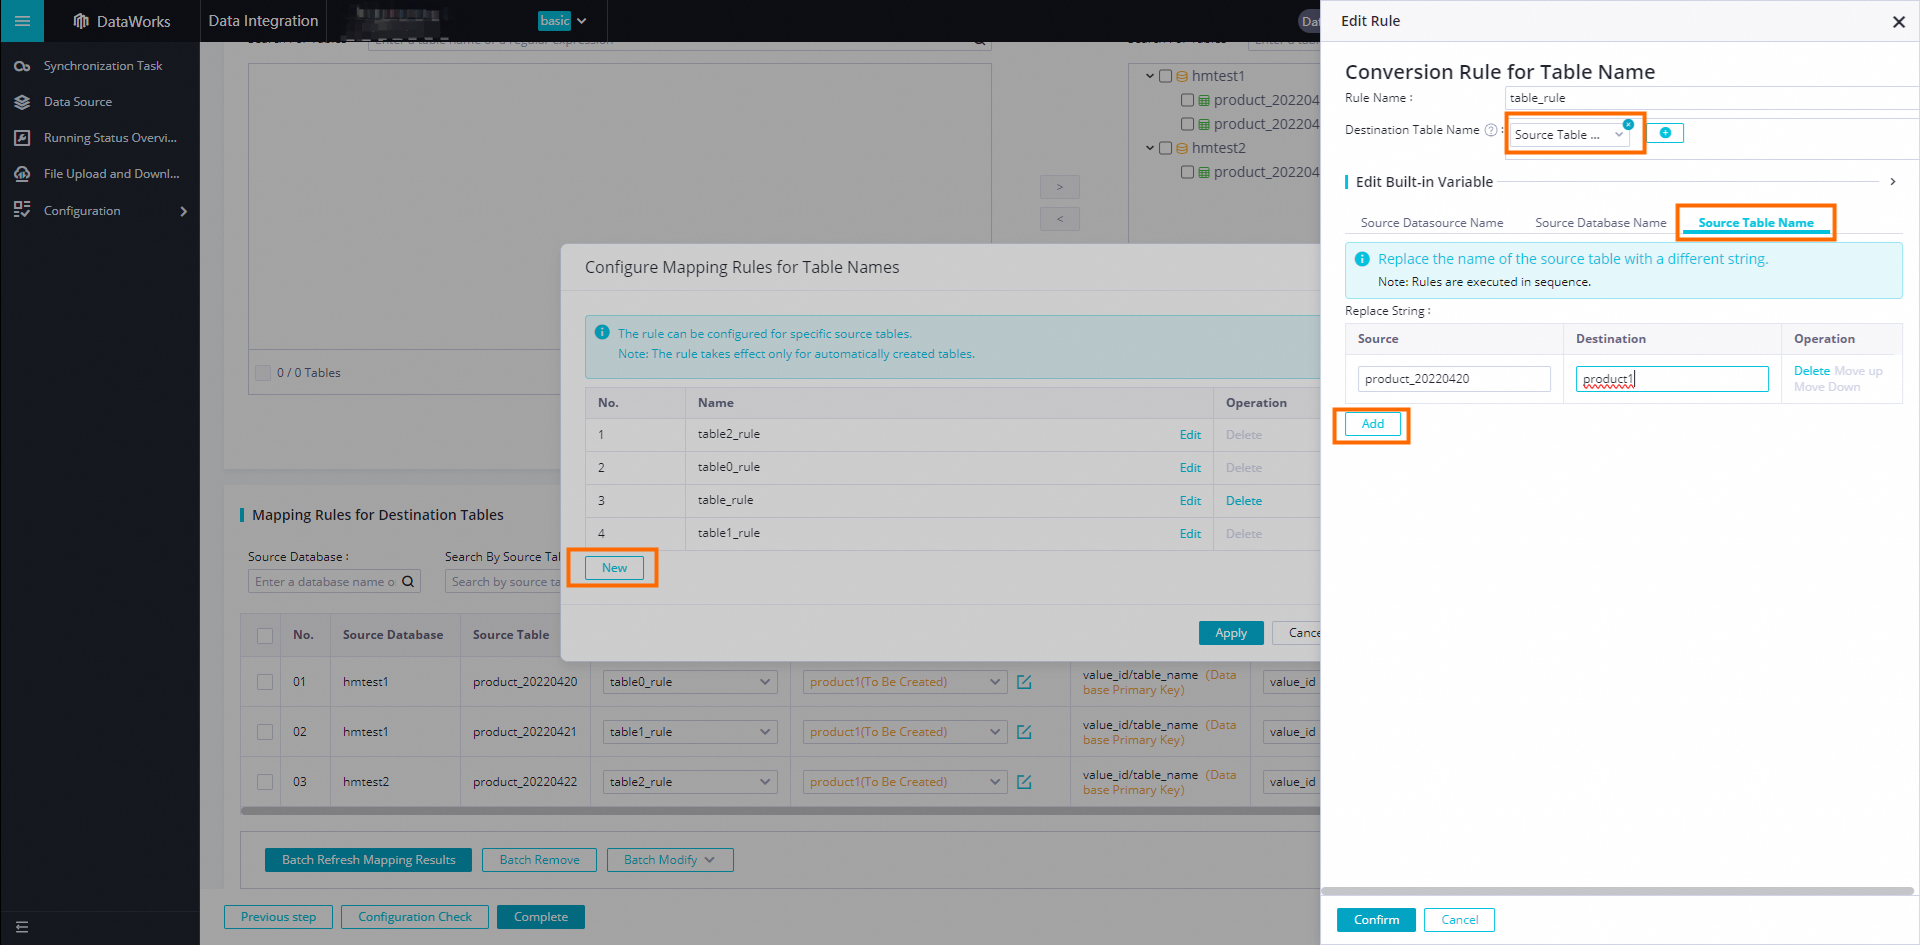Click the Batch Refresh Mapping Results button

(368, 860)
